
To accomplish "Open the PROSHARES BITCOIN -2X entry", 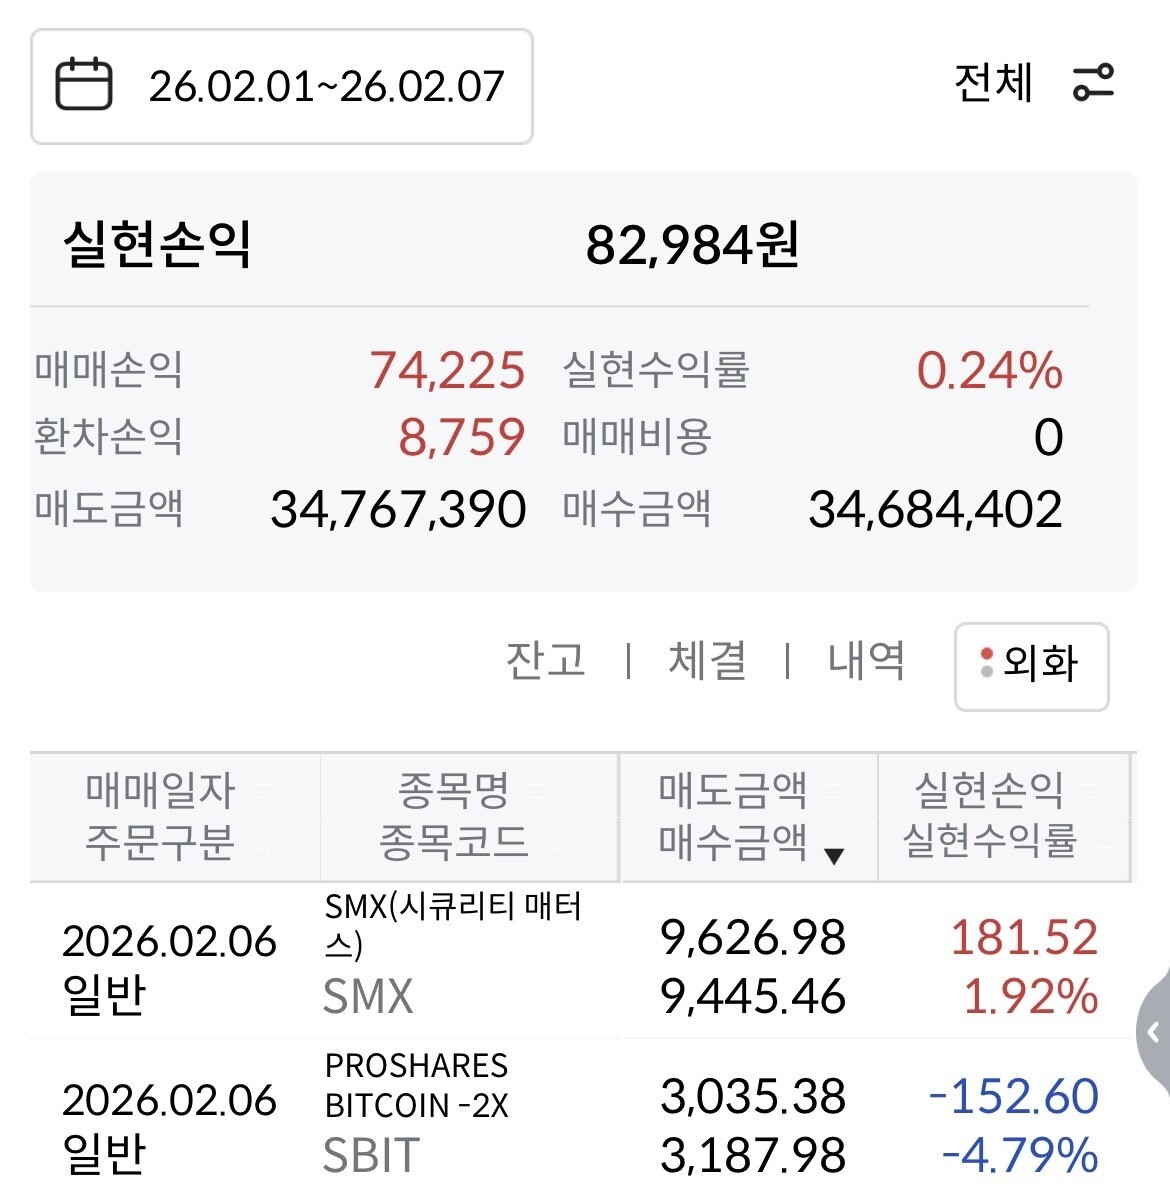I will click(x=416, y=1085).
